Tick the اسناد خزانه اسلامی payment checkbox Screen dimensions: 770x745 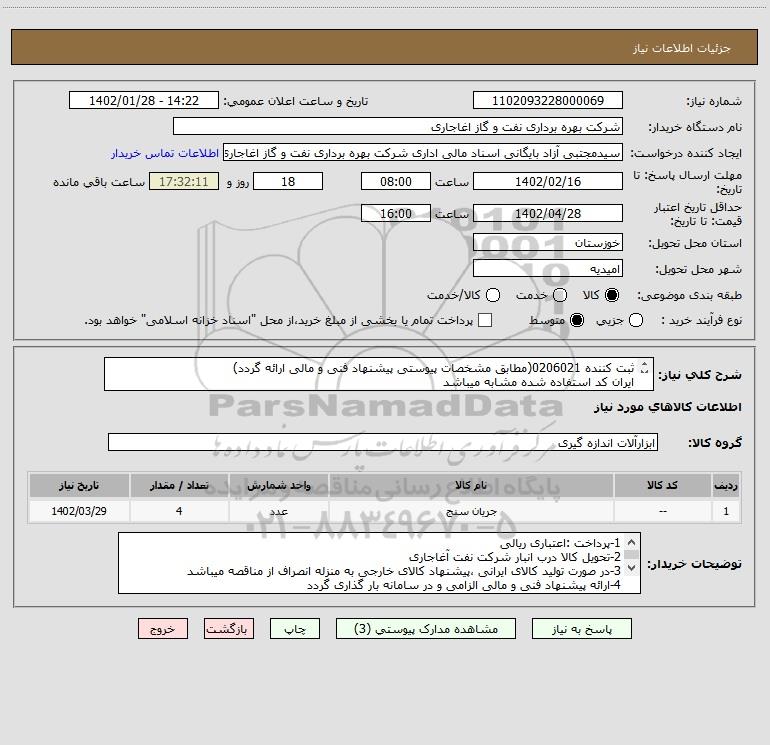[x=485, y=320]
